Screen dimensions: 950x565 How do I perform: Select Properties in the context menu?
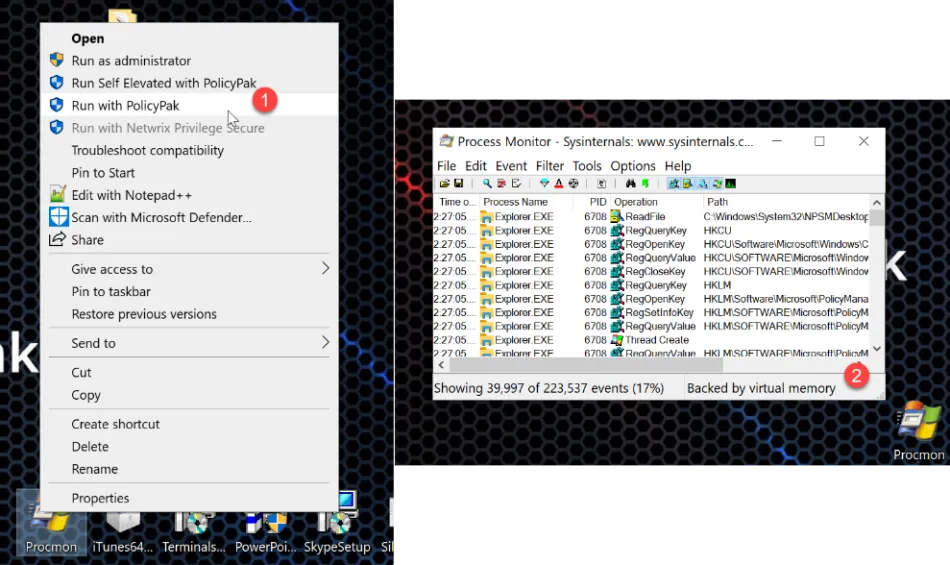[100, 498]
